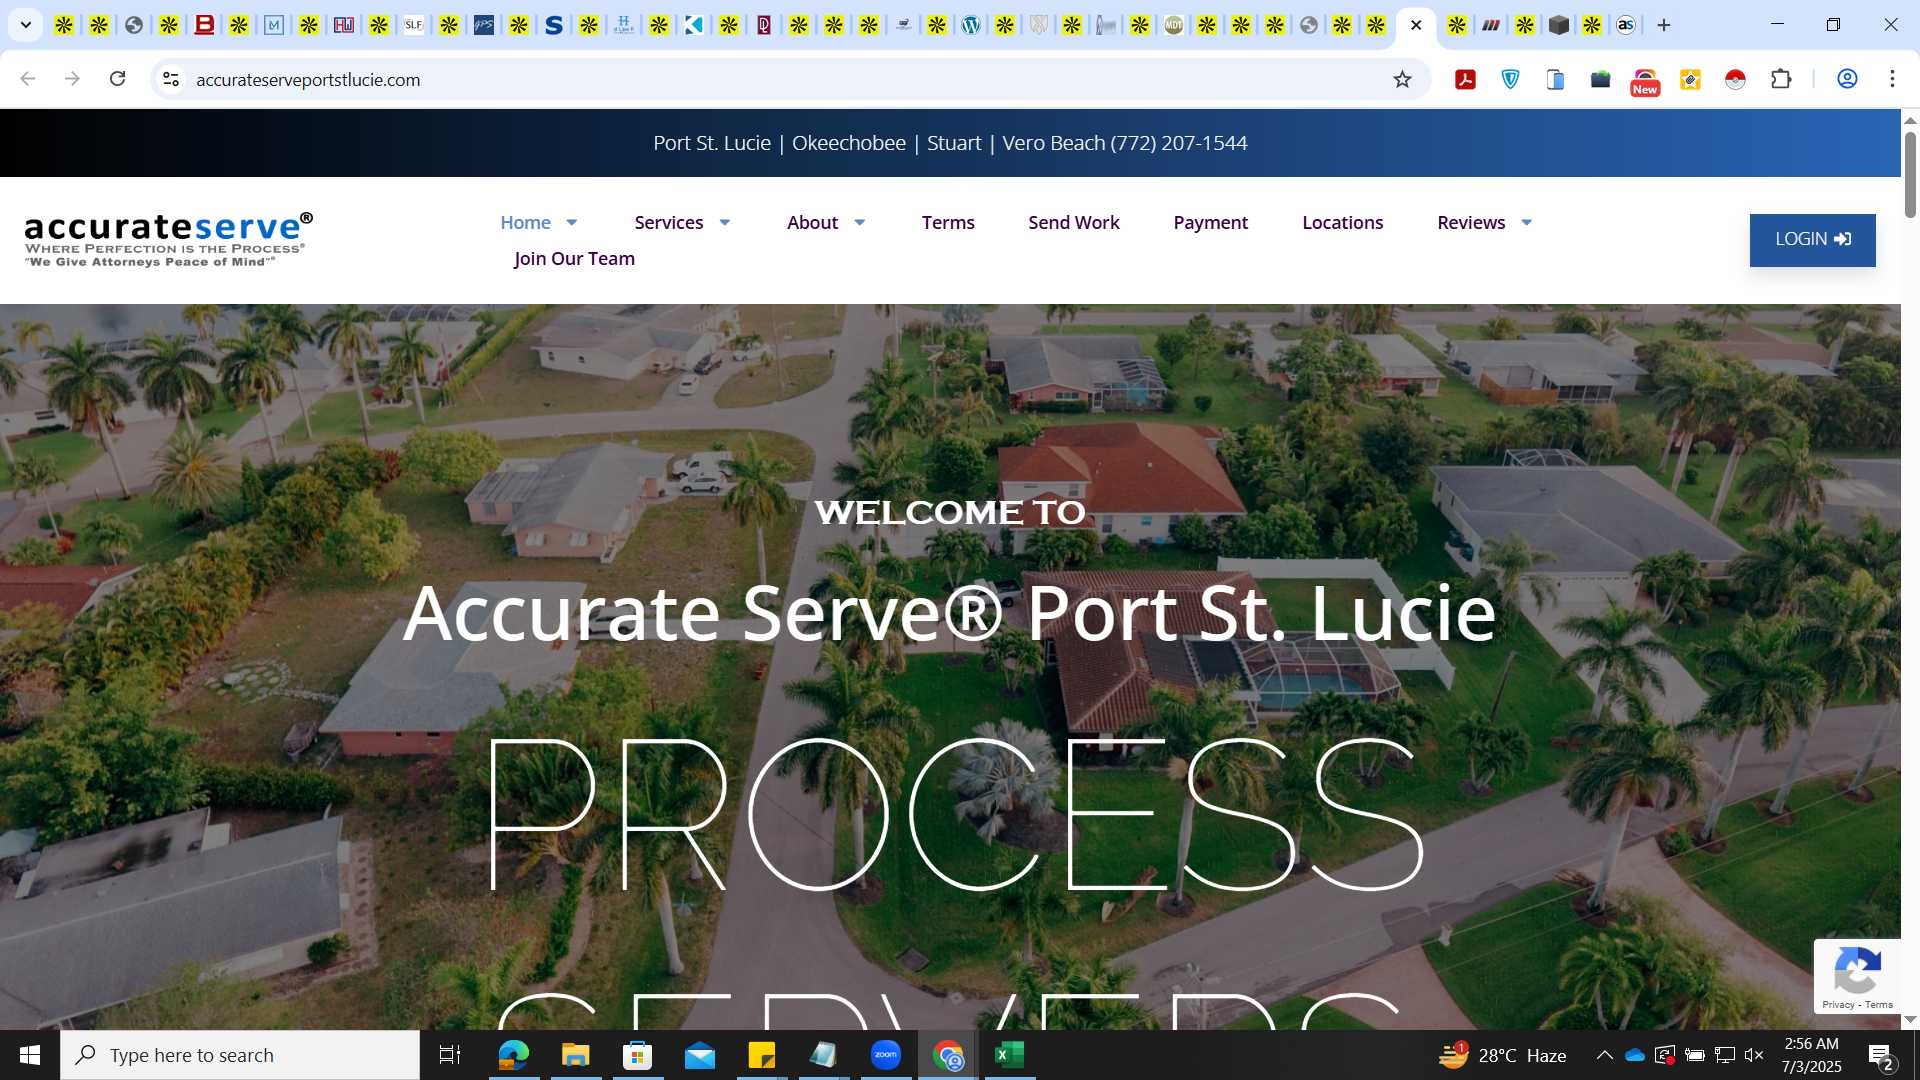Screen dimensions: 1920x1080
Task: Expand the Reviews dropdown arrow
Action: click(x=1527, y=223)
